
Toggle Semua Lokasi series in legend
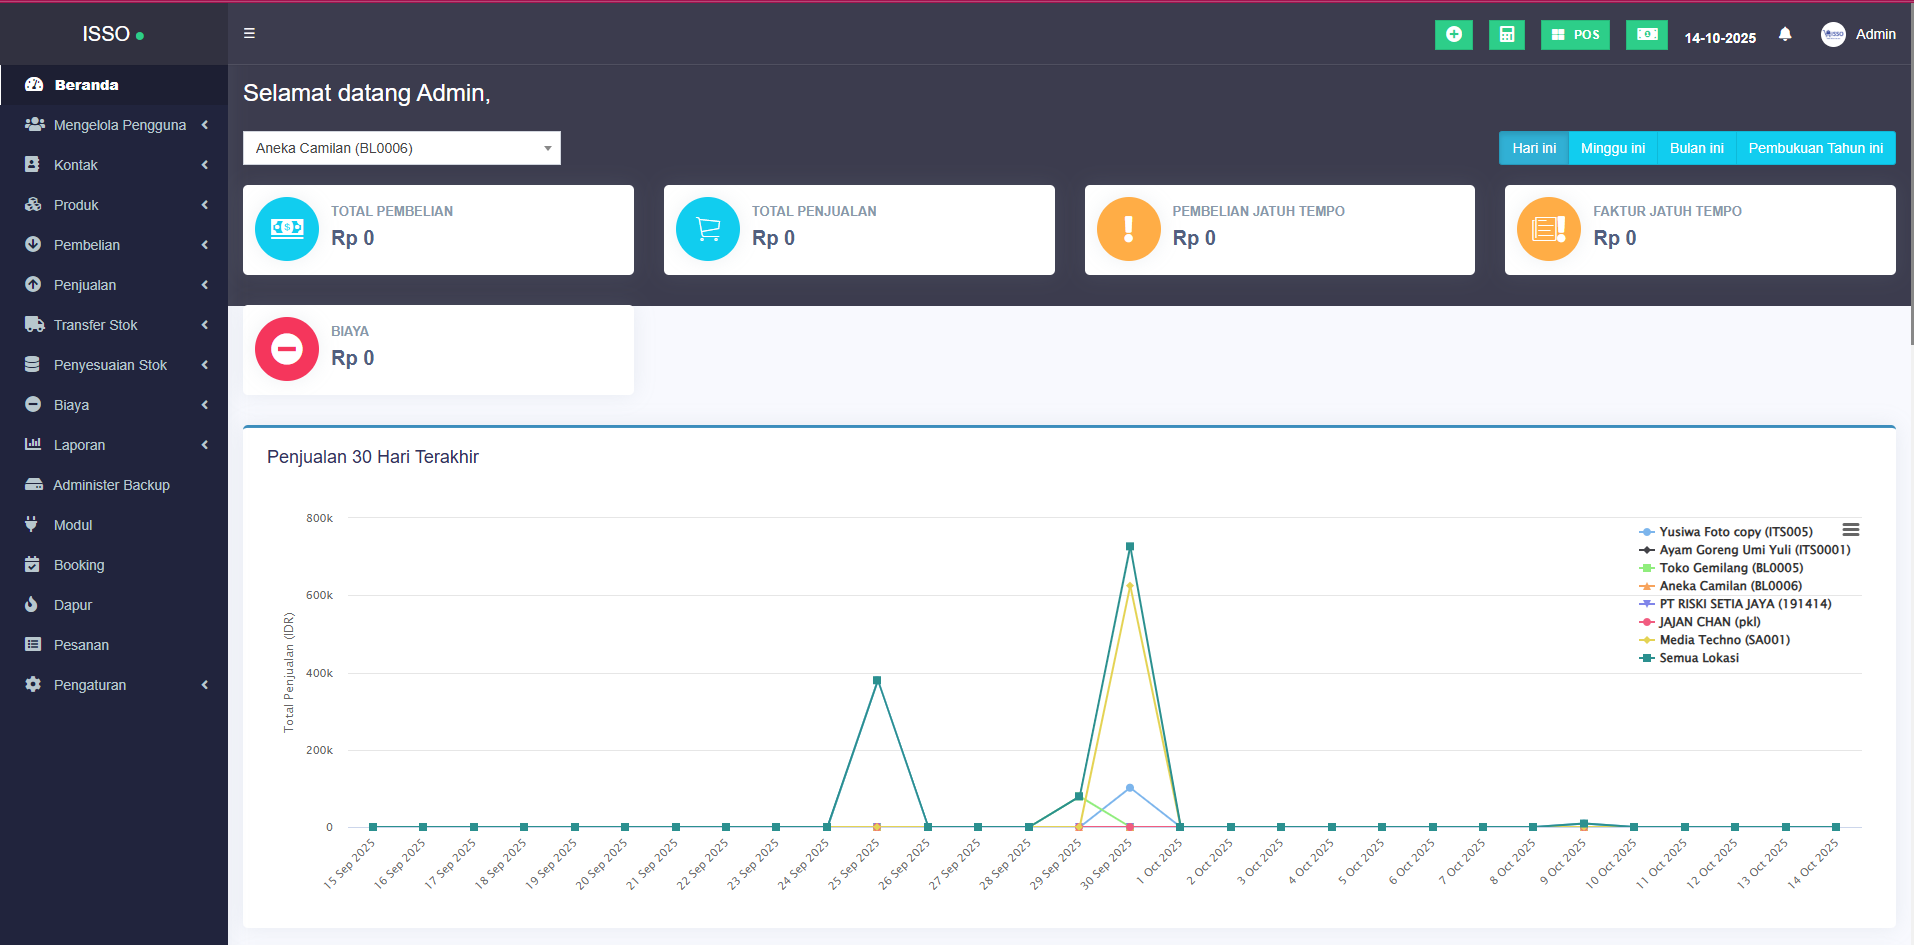point(1698,658)
